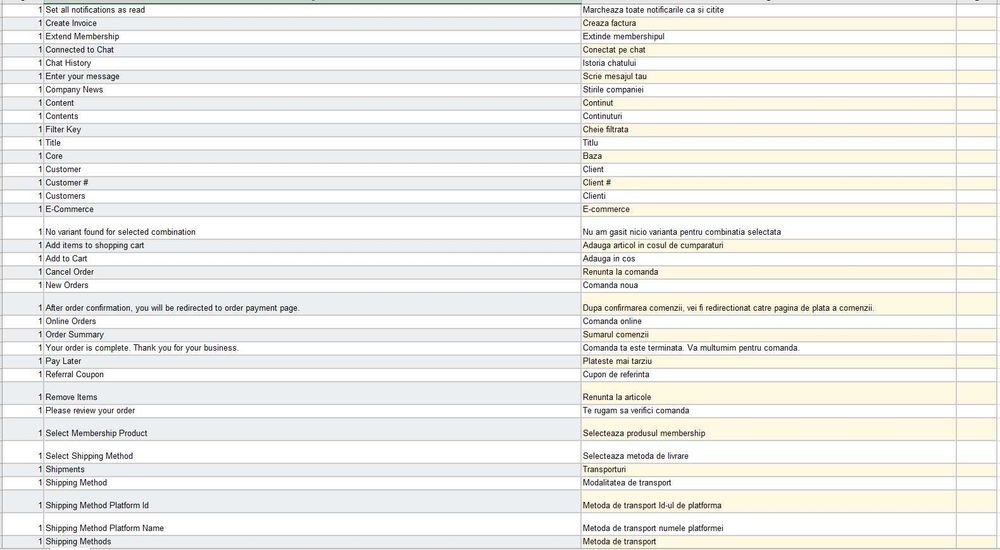Viewport: 1000px width, 550px height.
Task: Select the 'Company News' cell
Action: pos(312,90)
